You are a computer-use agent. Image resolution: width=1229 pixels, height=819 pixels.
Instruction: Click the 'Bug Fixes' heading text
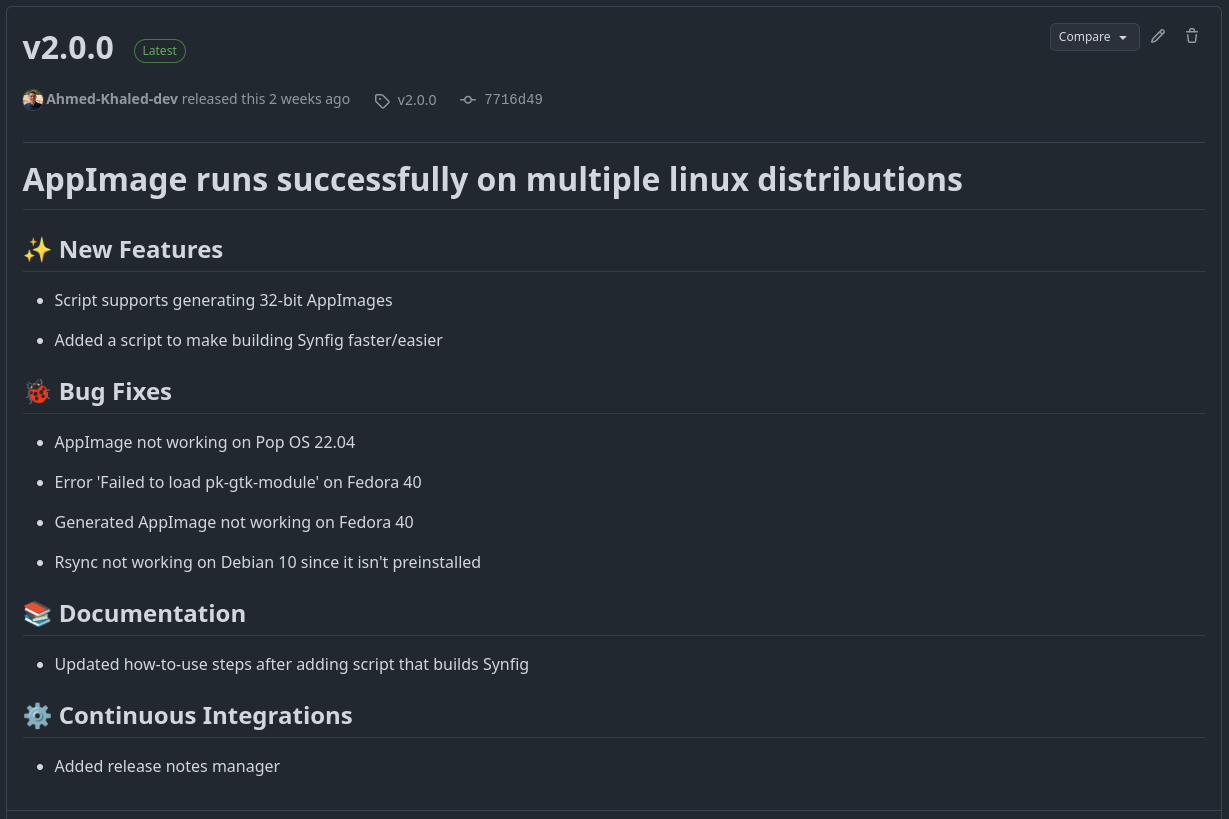pyautogui.click(x=115, y=391)
